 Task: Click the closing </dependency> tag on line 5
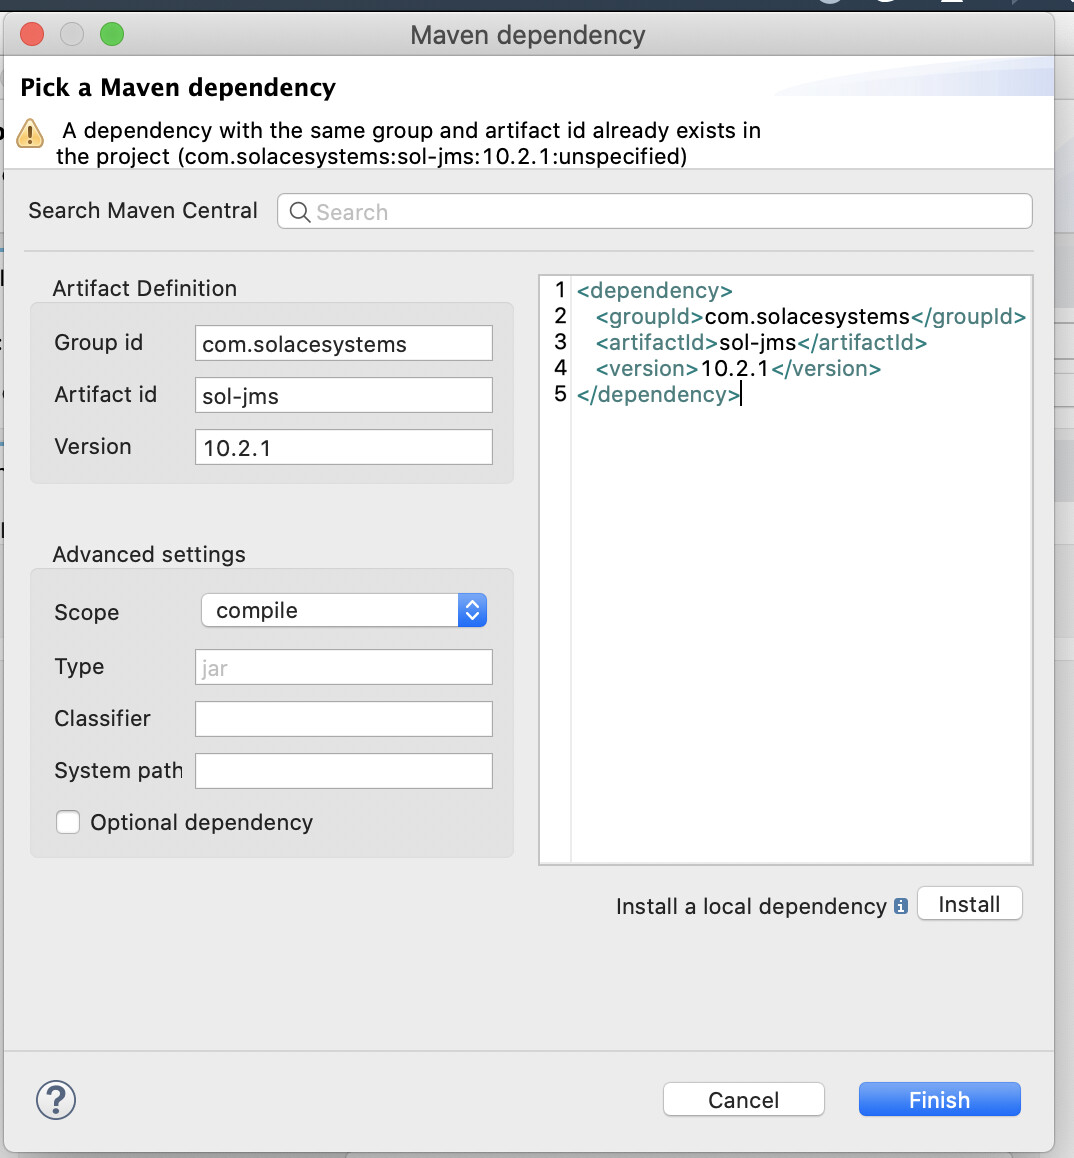click(x=658, y=394)
